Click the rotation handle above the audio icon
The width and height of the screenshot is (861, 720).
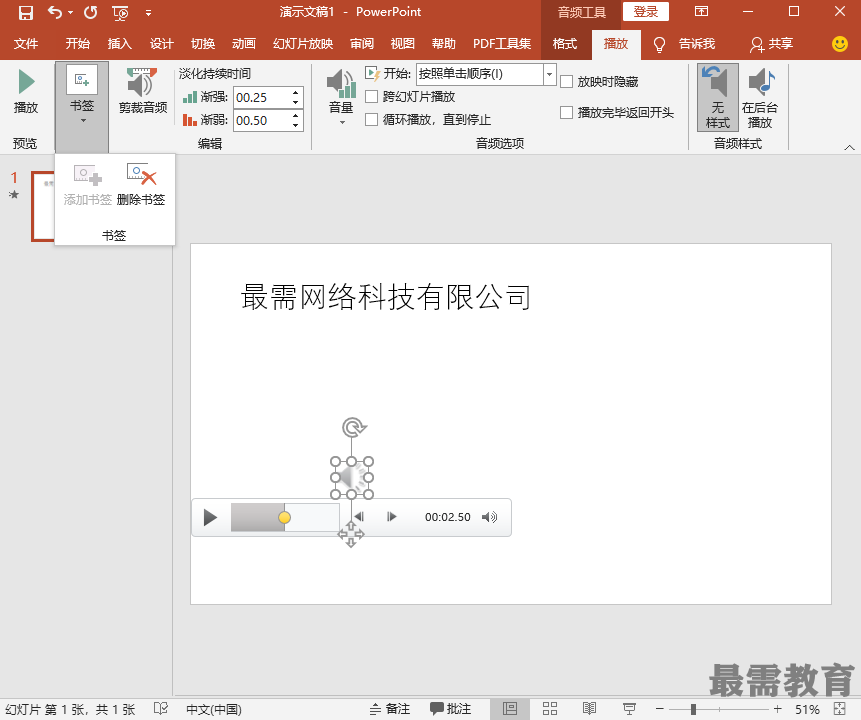(x=353, y=427)
